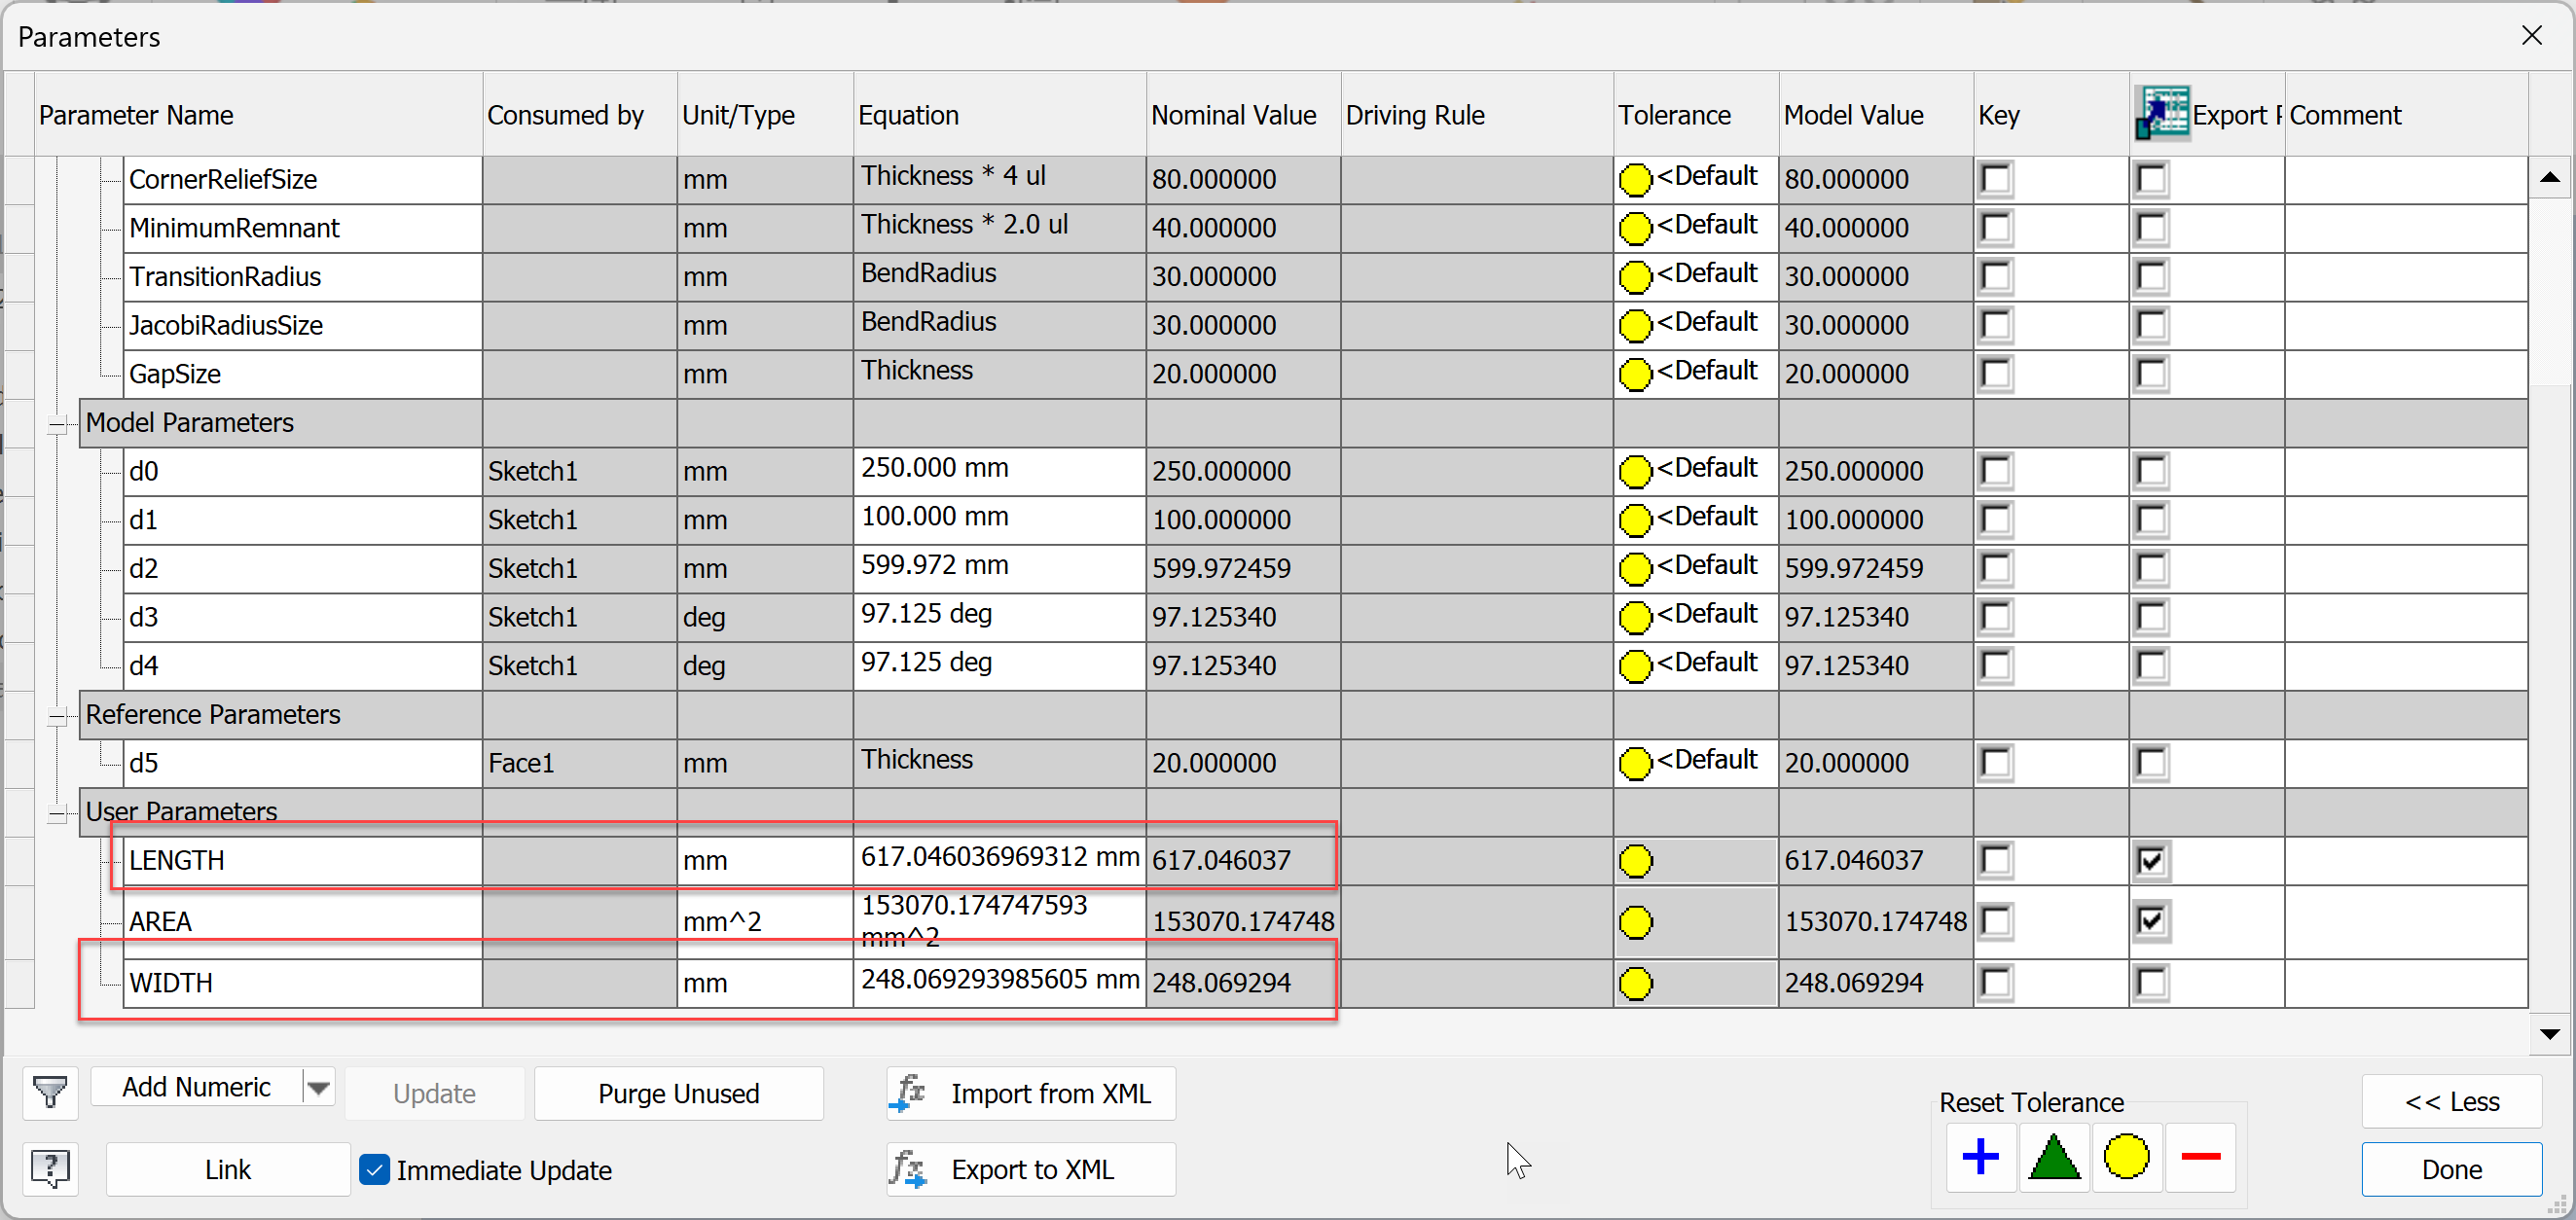
Task: Click the red minus Reset Tolerance icon
Action: (x=2200, y=1157)
